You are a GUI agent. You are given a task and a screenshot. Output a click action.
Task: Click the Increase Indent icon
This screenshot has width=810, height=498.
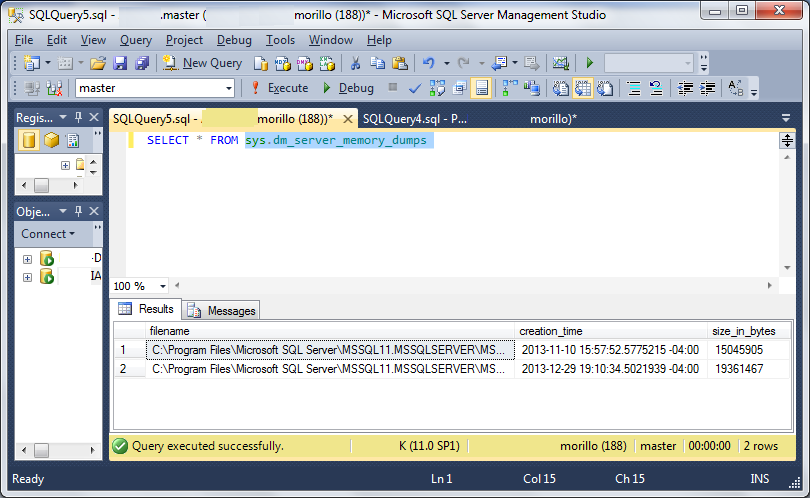pos(707,88)
